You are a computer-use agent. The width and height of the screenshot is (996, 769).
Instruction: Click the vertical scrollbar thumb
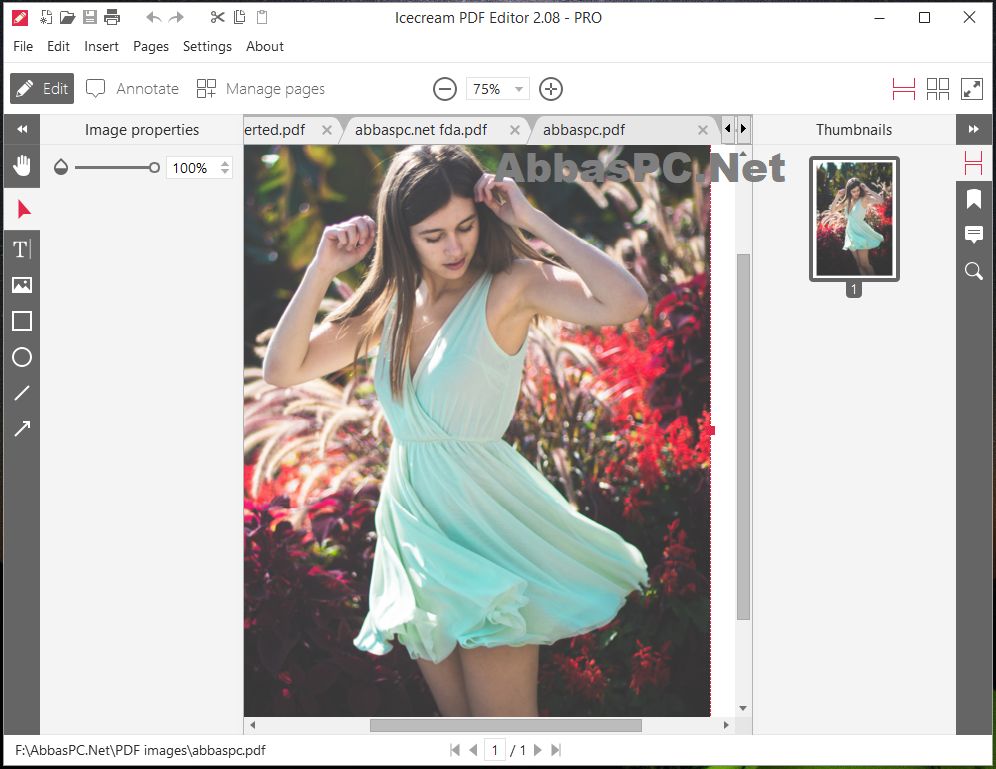(x=743, y=436)
